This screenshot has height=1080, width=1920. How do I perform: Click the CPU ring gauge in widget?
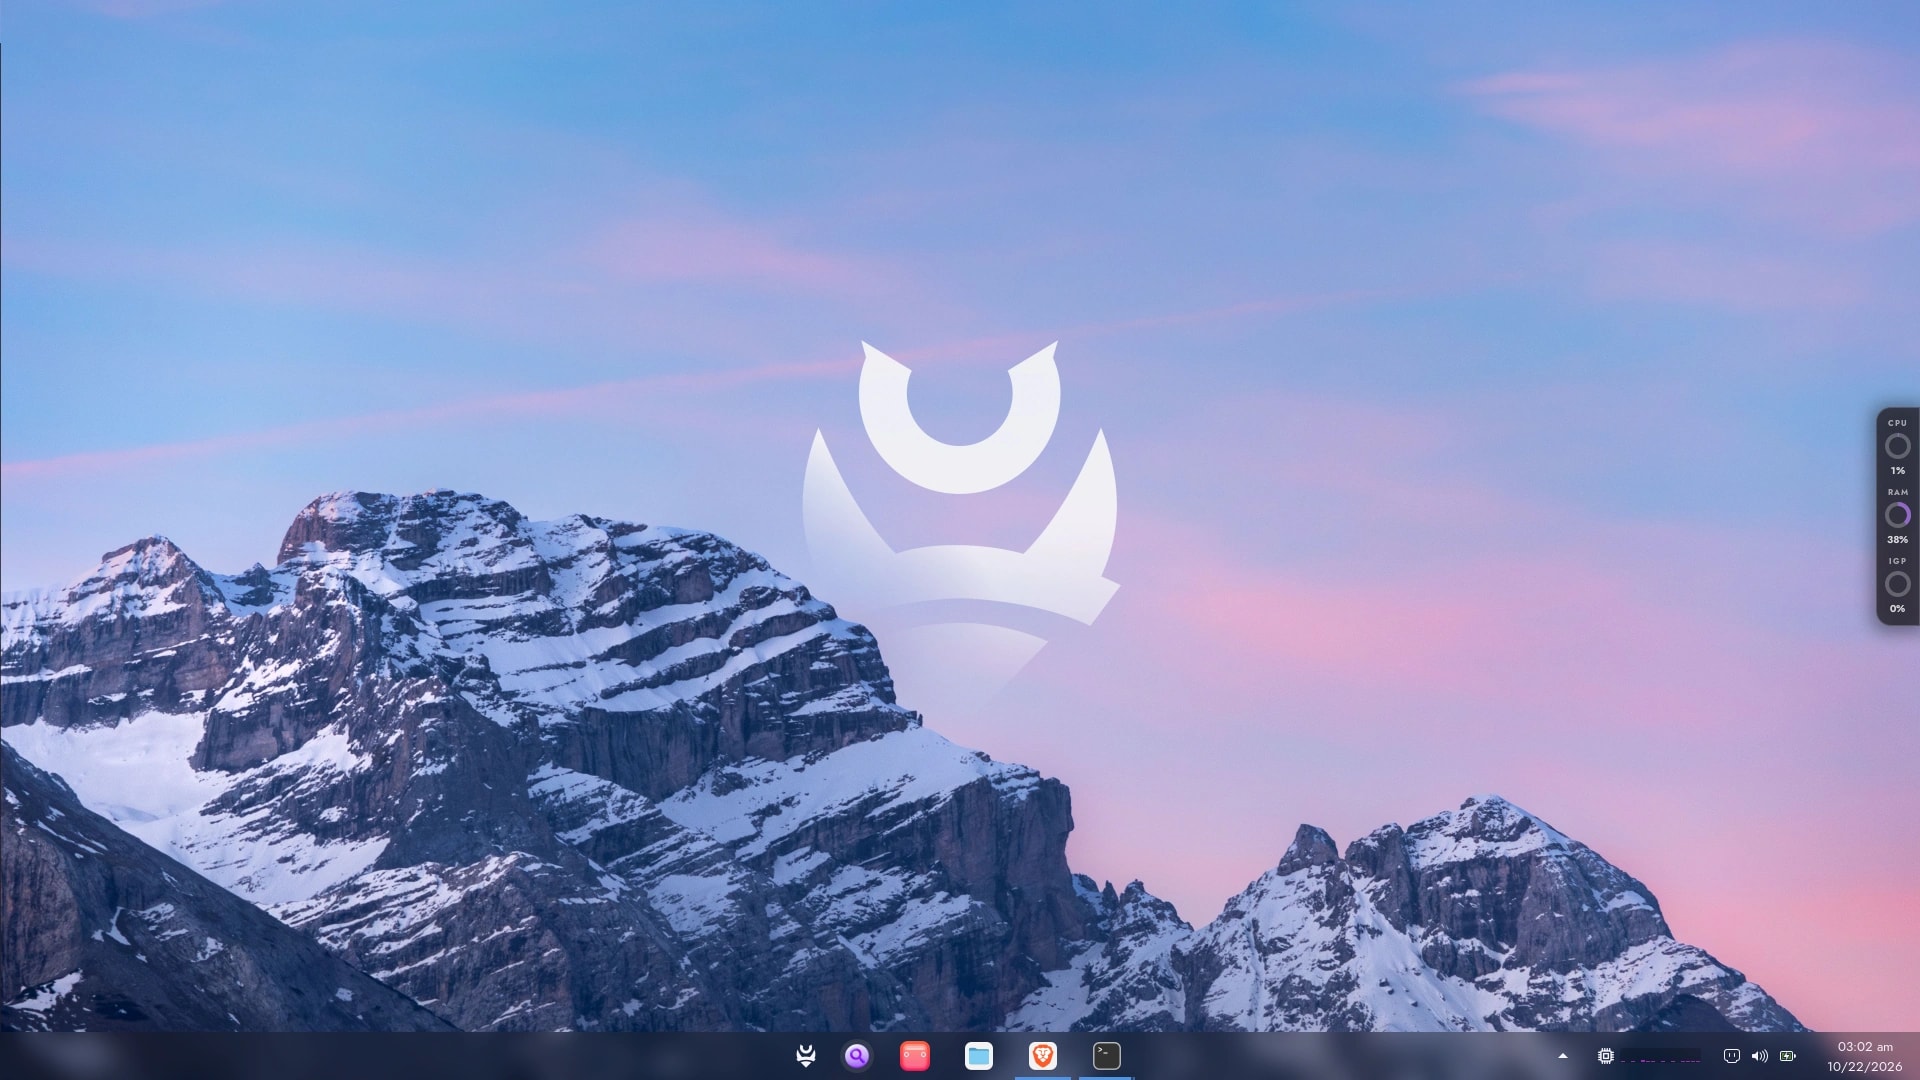(x=1898, y=446)
